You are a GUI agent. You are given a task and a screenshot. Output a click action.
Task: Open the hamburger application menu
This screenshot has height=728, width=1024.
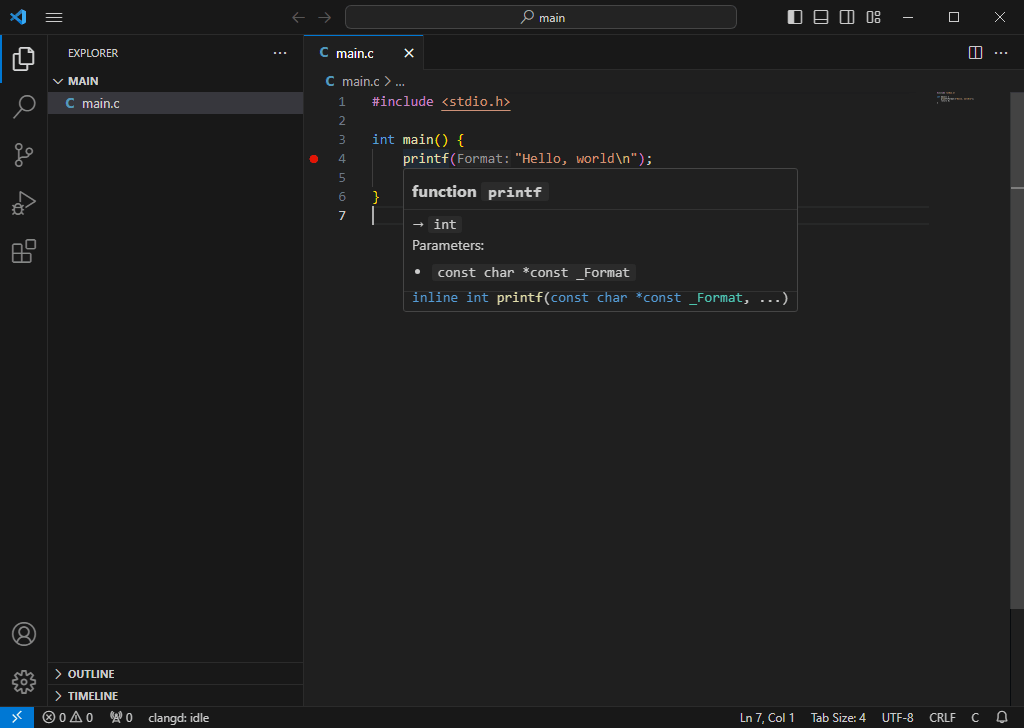coord(54,18)
